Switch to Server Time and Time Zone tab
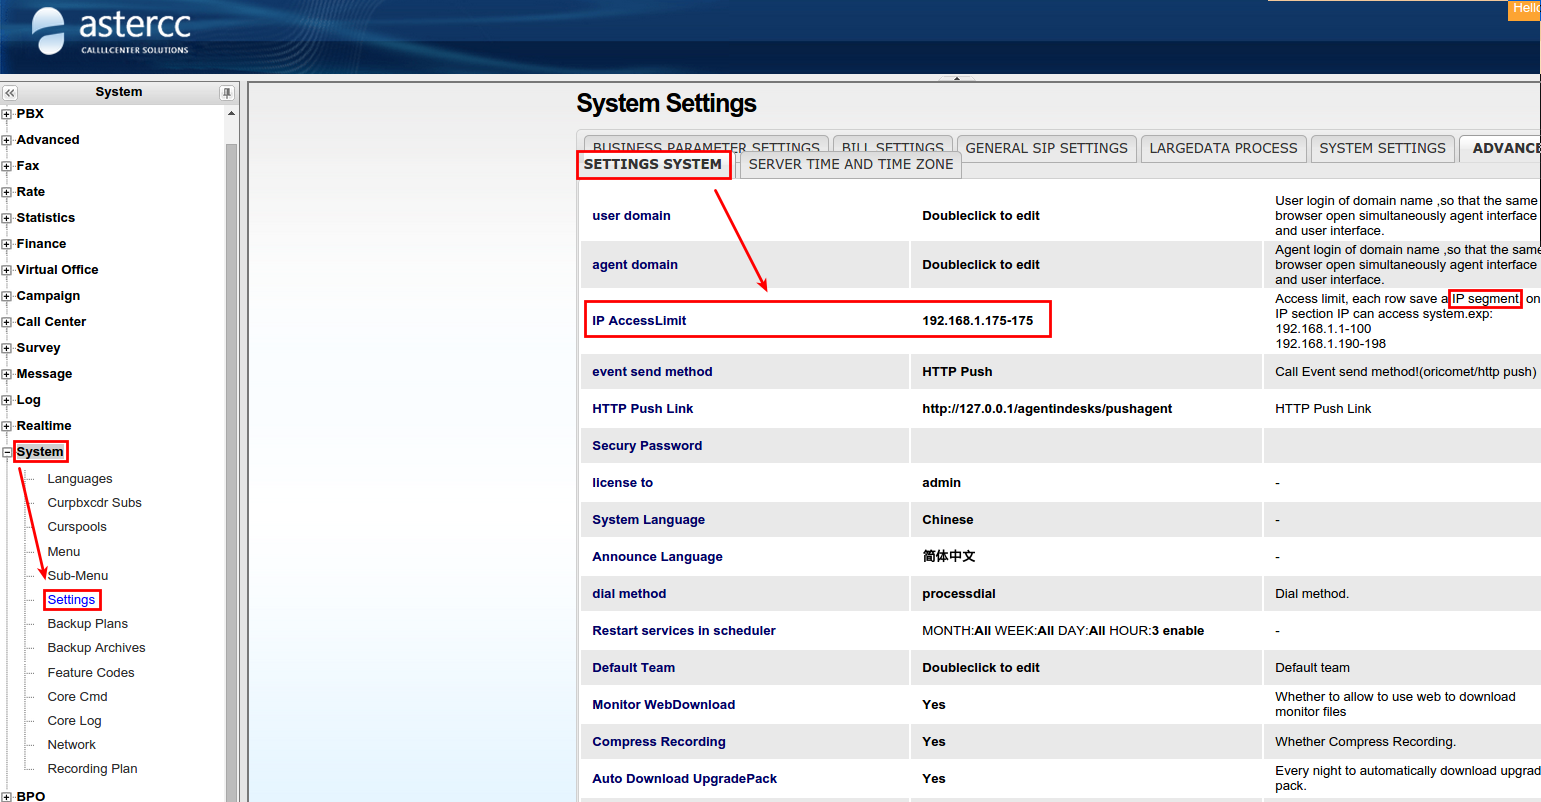Image resolution: width=1541 pixels, height=802 pixels. click(850, 165)
